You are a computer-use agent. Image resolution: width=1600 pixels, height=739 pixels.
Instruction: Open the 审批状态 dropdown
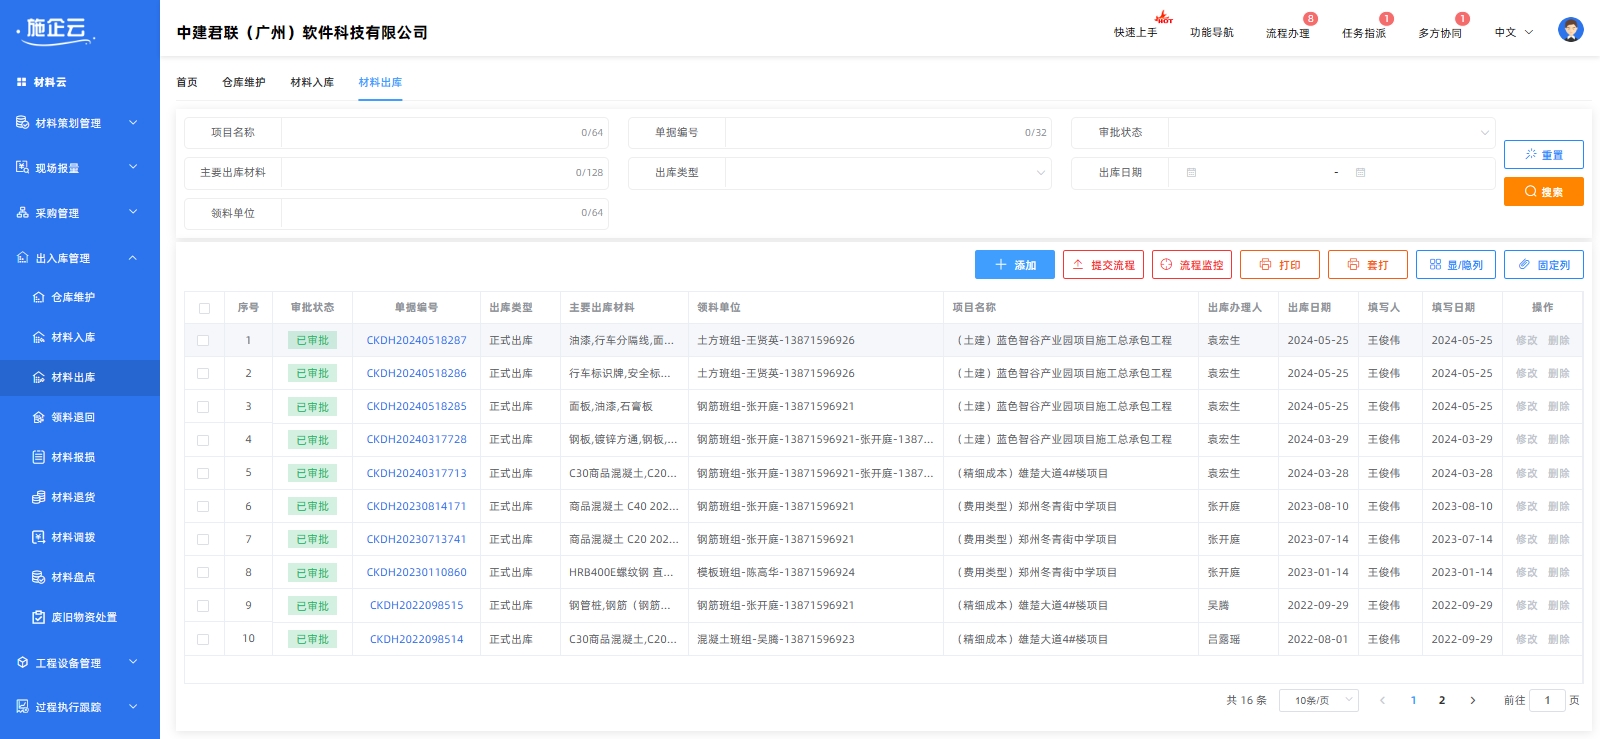1331,133
